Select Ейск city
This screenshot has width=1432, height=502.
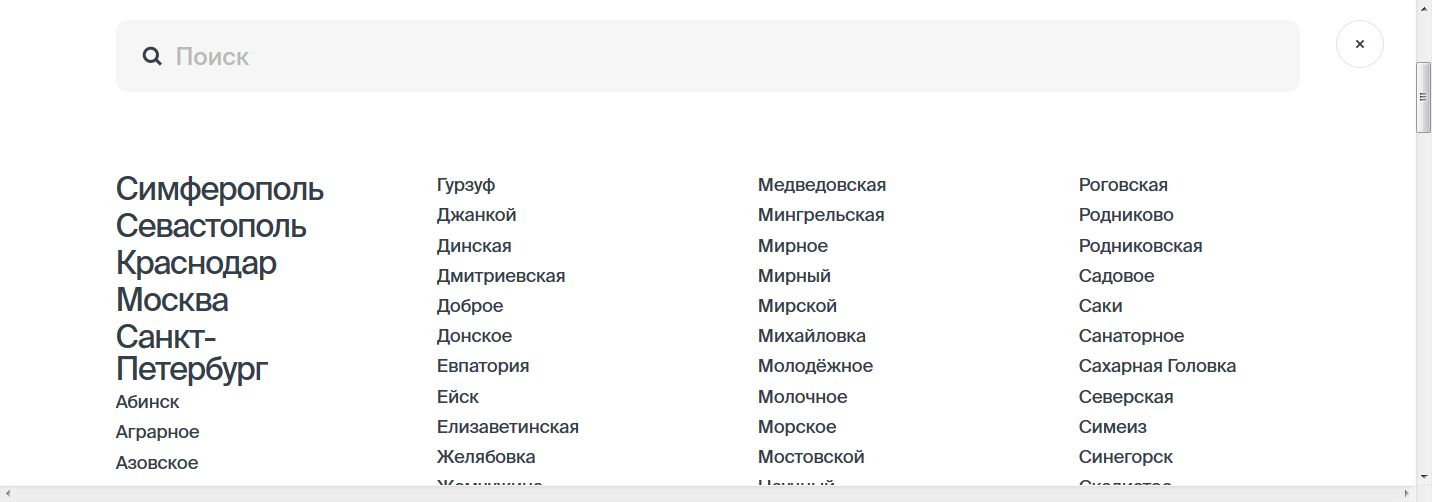(x=458, y=397)
